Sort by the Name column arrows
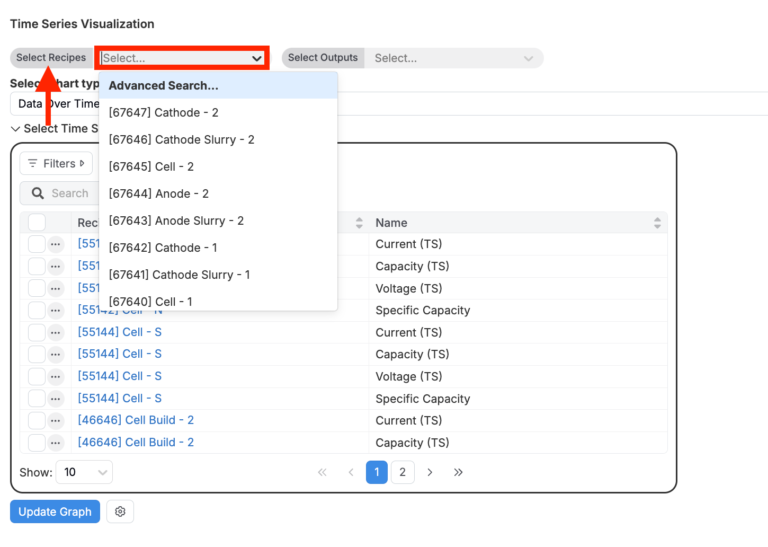 click(x=657, y=223)
